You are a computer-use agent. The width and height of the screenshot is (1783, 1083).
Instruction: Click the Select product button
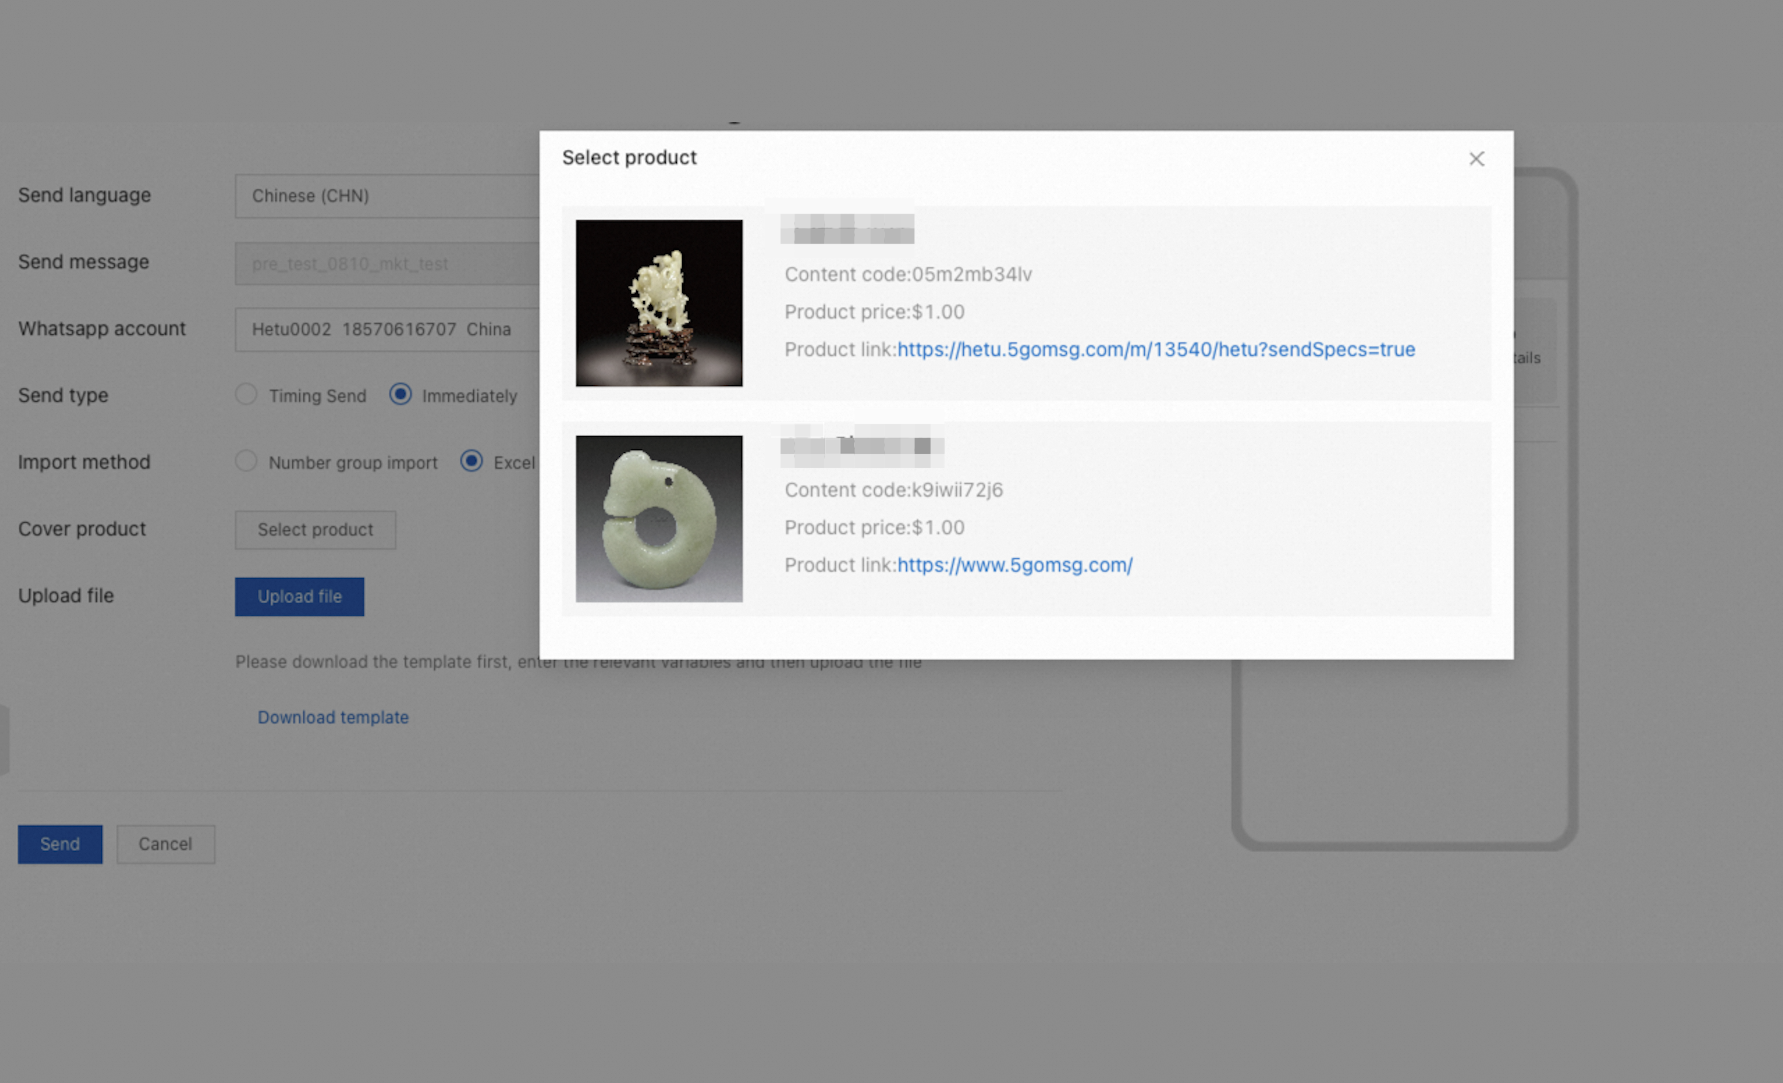[x=315, y=530]
